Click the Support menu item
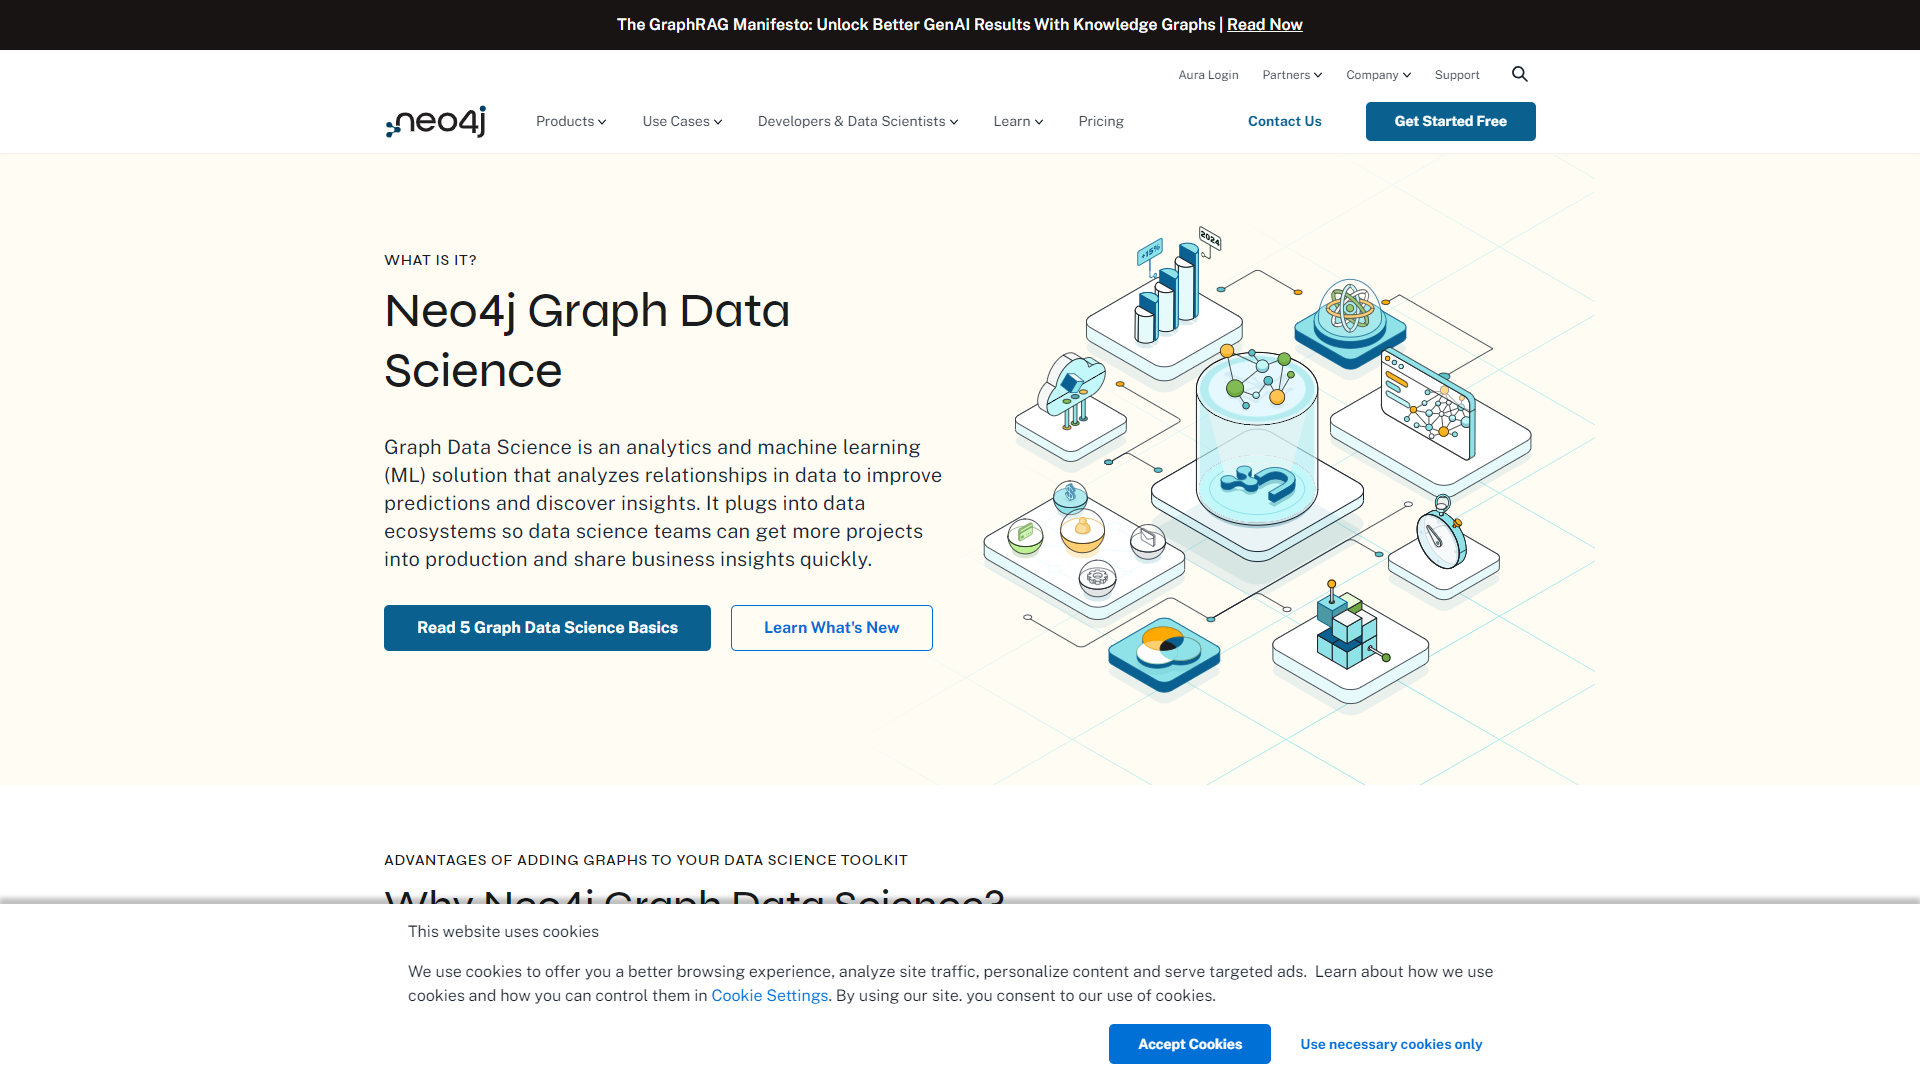Screen dimensions: 1920x1080 [x=1457, y=74]
